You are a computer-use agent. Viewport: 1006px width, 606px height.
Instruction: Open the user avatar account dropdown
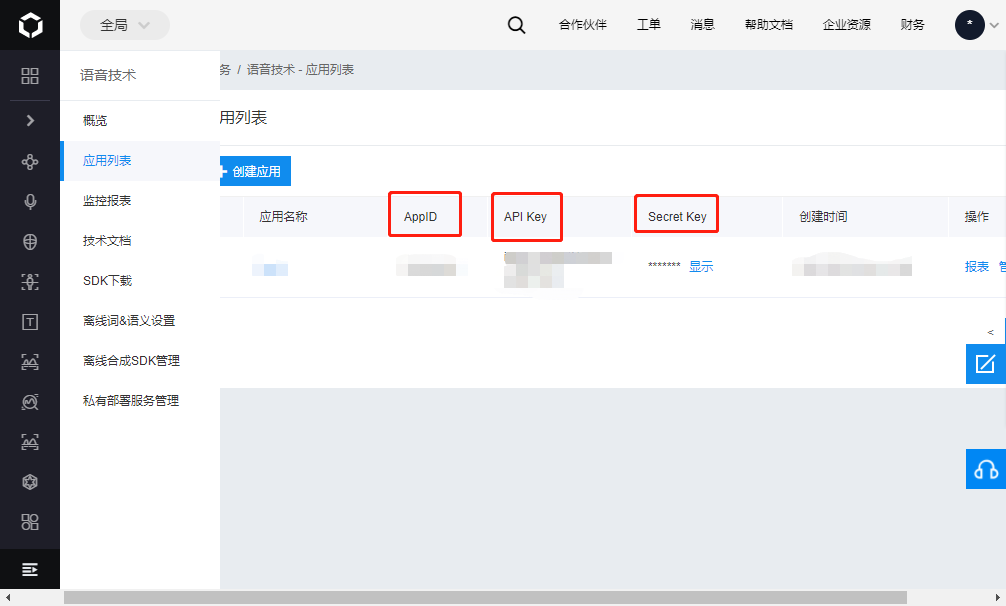pos(967,24)
